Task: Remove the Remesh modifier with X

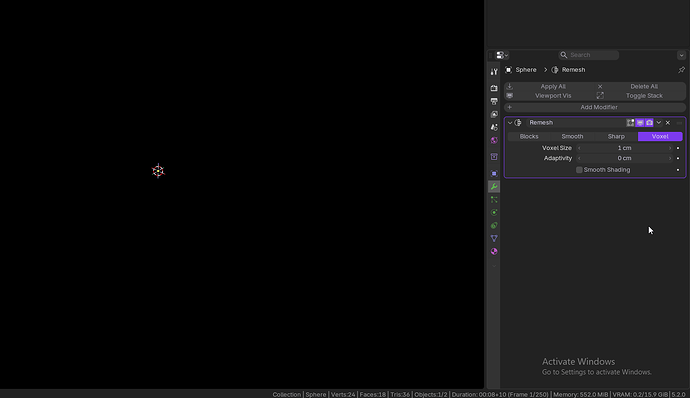Action: point(668,123)
